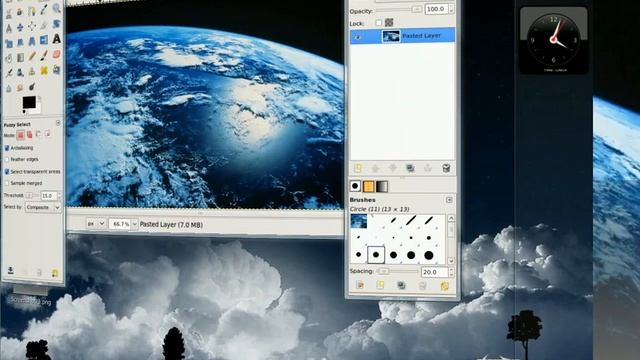Select the Measure tool
Viewport: 640px width, 360px height.
pyautogui.click(x=8, y=29)
